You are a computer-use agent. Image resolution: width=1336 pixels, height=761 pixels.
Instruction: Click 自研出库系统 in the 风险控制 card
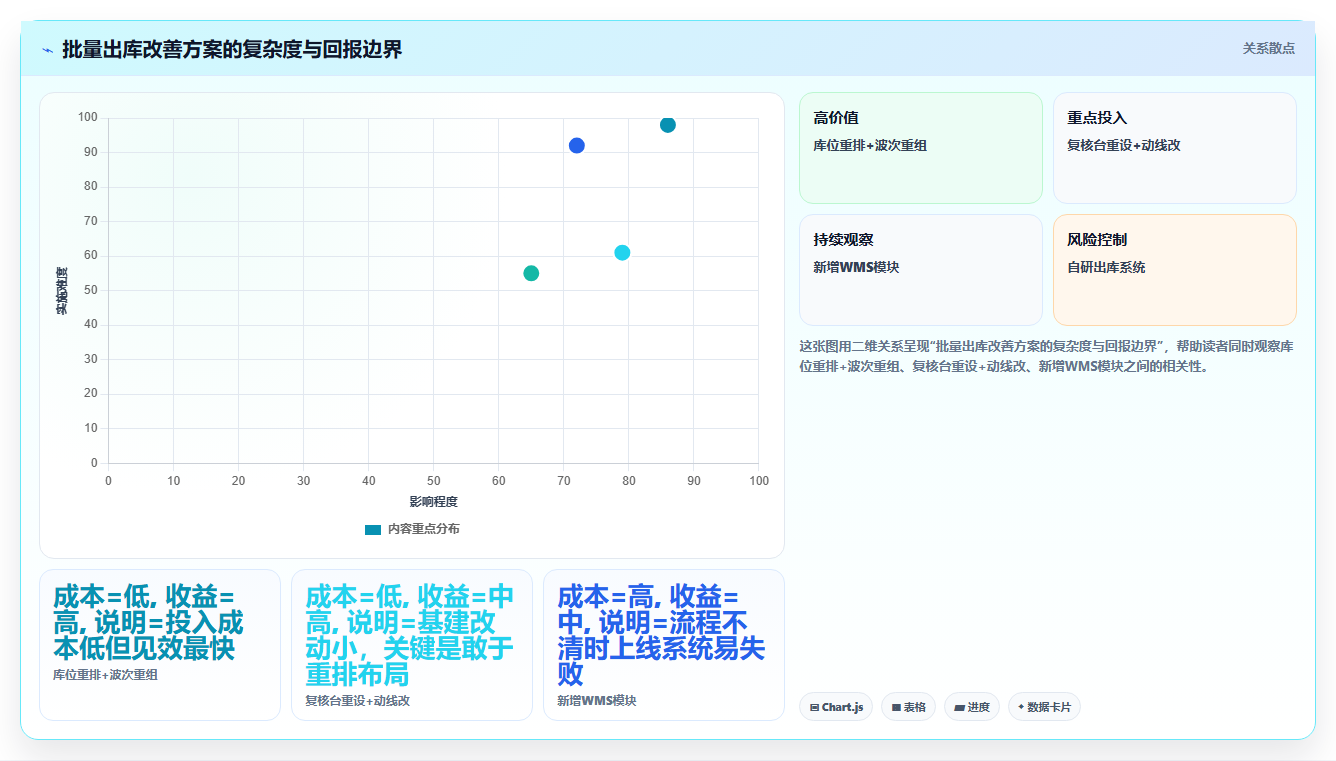pos(1106,268)
